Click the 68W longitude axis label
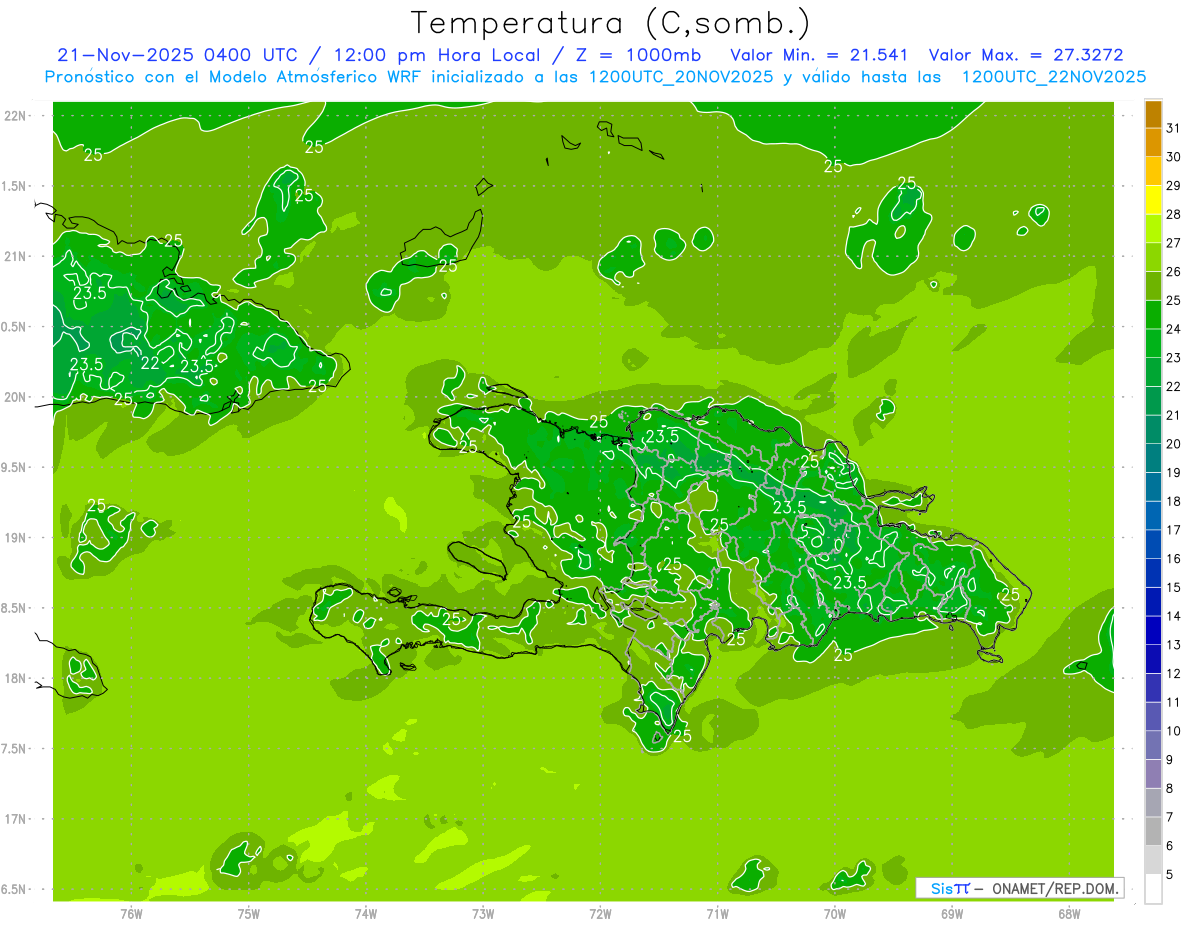 click(x=1069, y=913)
